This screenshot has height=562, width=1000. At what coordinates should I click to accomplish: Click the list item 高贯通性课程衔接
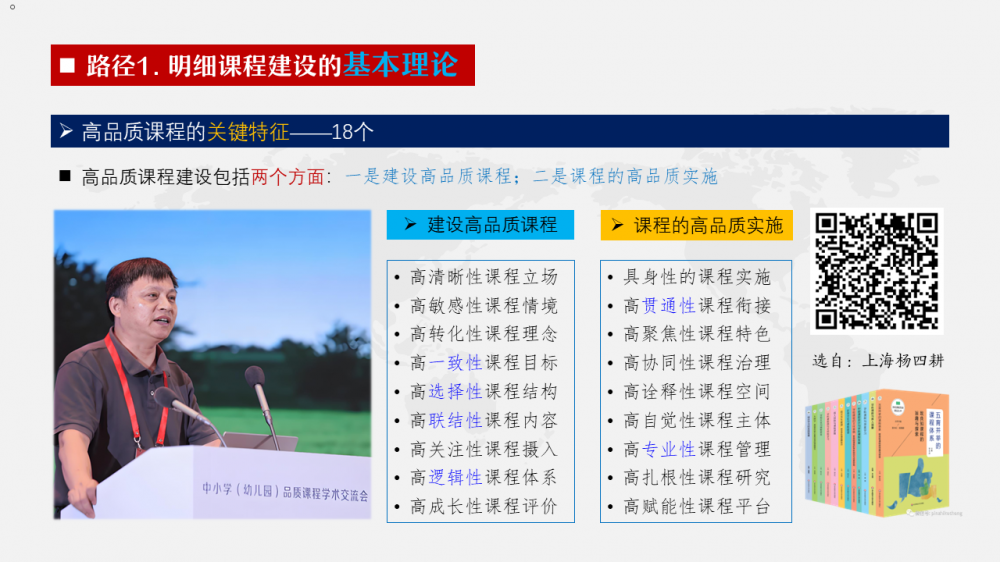tap(697, 306)
